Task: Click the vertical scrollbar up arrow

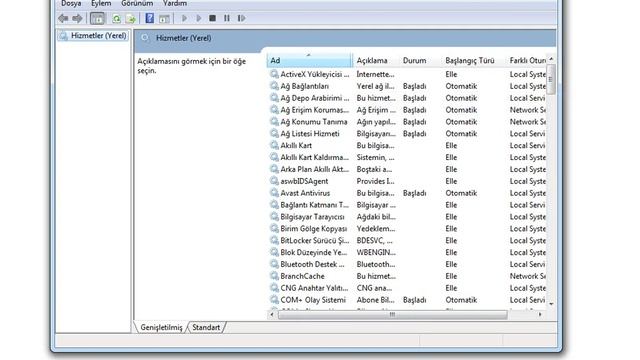Action: click(551, 59)
